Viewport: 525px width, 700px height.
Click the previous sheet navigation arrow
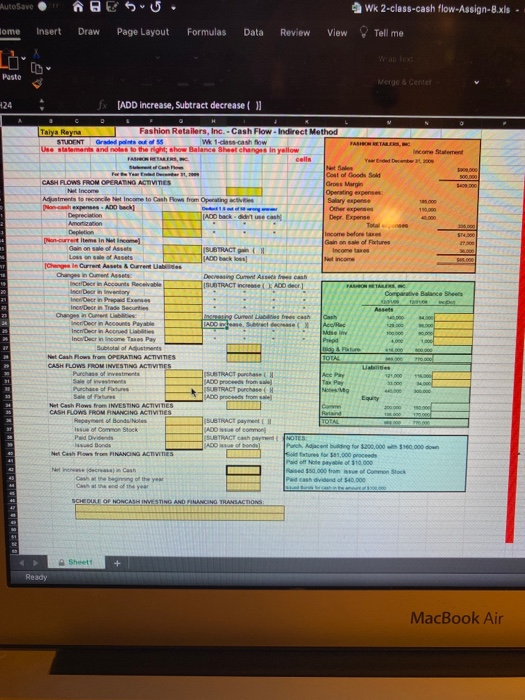pos(21,562)
